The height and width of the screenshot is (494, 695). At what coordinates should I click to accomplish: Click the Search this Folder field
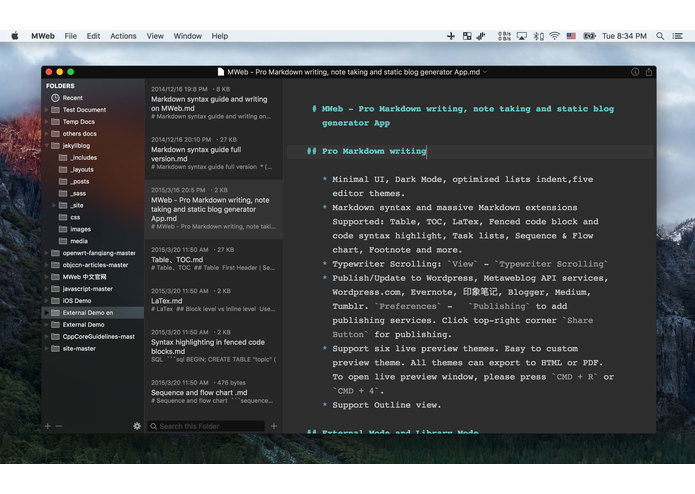coord(207,426)
